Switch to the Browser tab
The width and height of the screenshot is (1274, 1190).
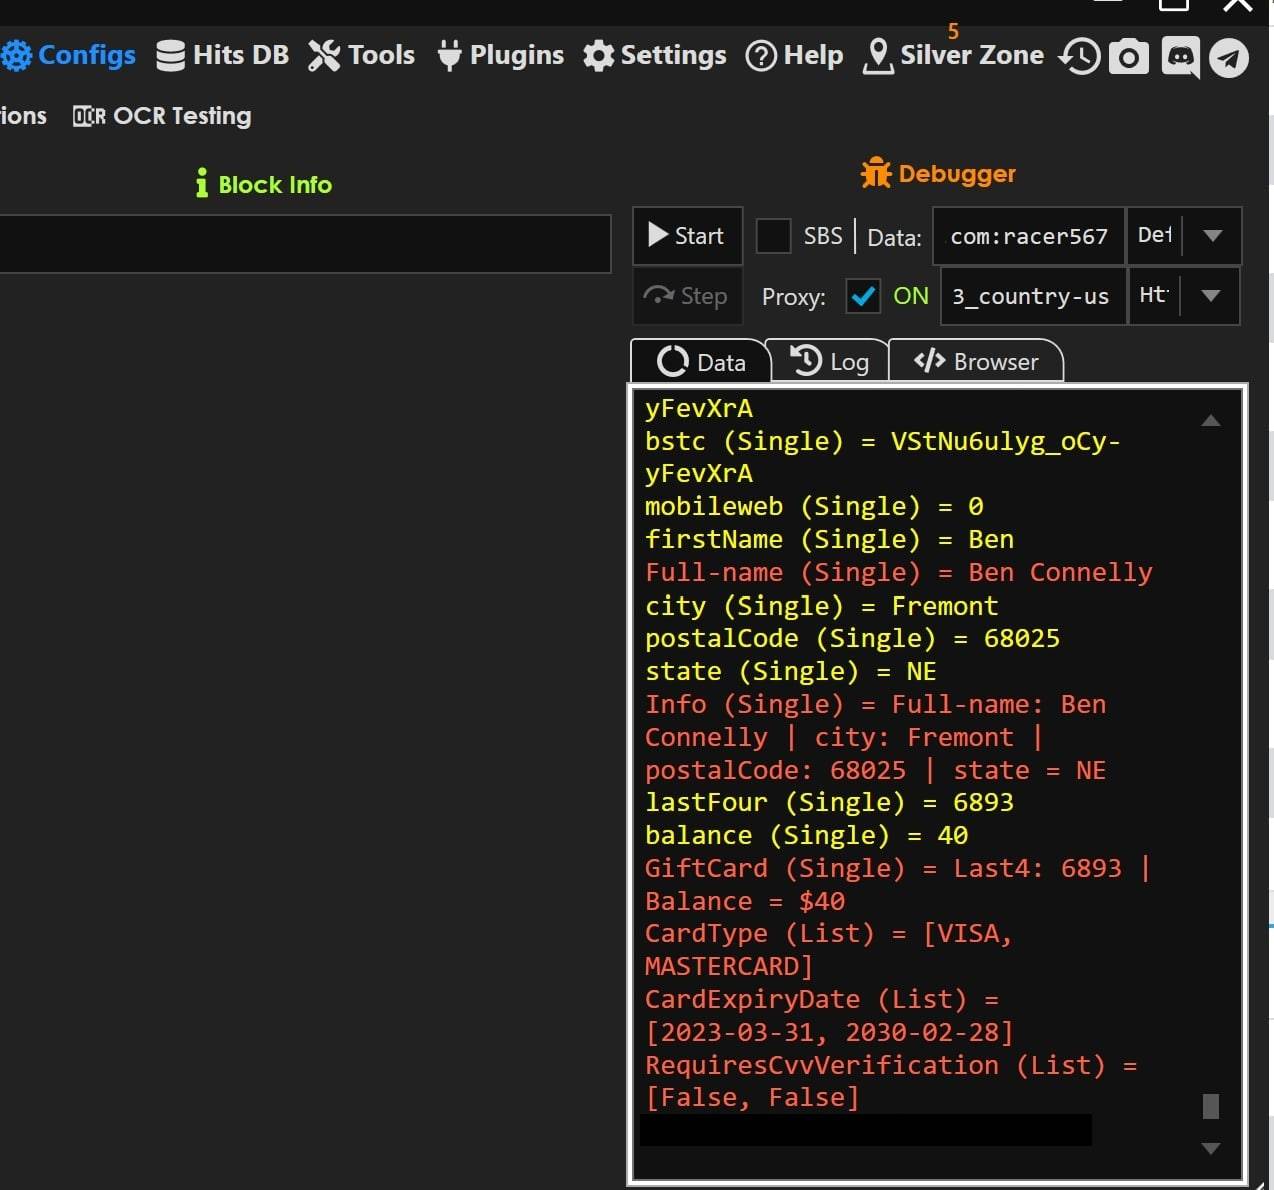[976, 362]
